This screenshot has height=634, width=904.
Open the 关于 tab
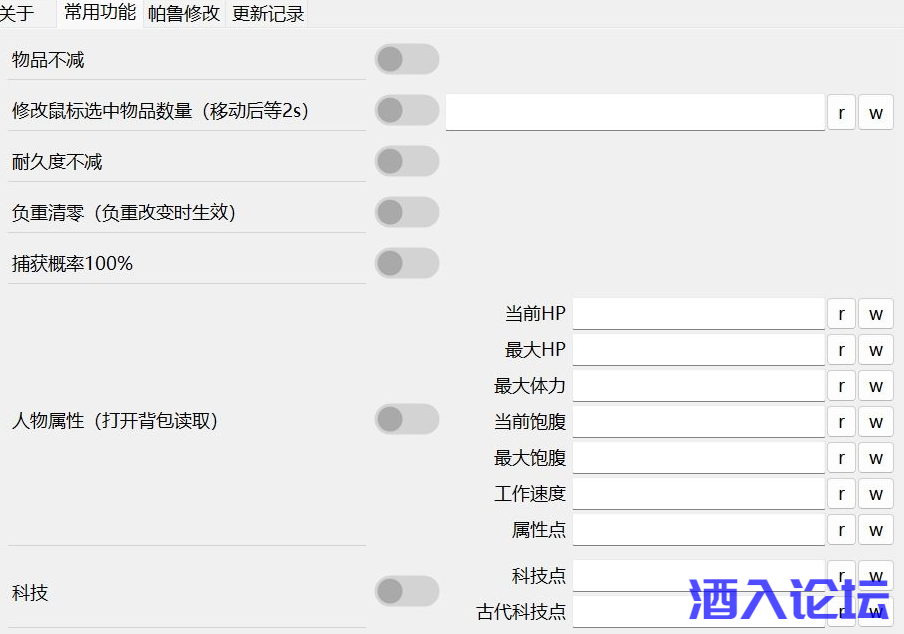coord(17,14)
